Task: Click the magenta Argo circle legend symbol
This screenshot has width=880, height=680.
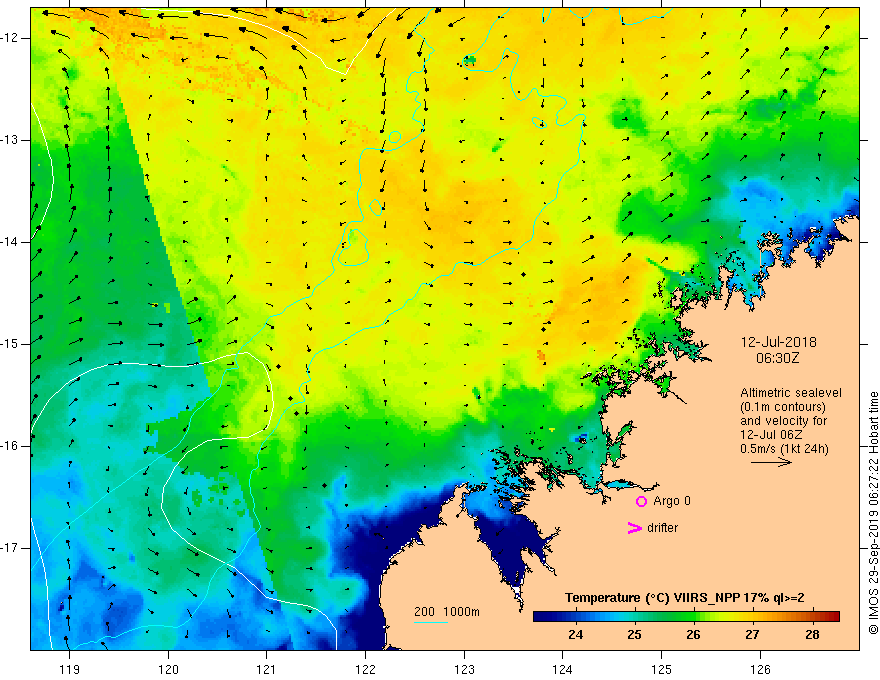Action: (x=641, y=502)
